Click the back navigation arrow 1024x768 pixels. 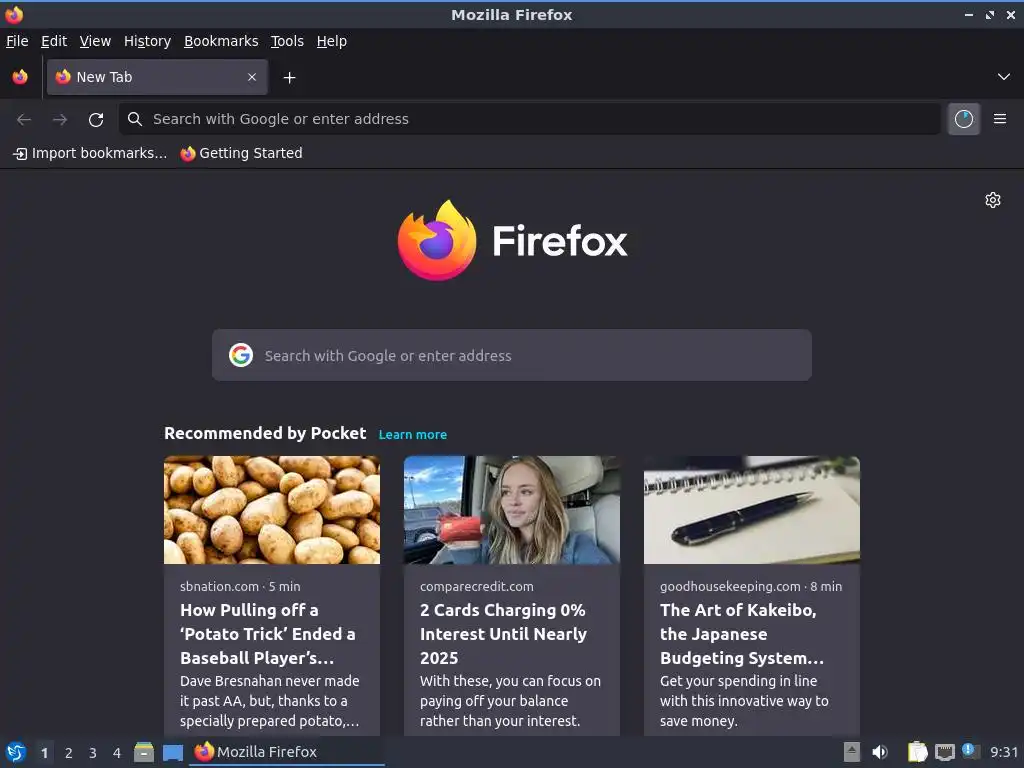[x=24, y=120]
